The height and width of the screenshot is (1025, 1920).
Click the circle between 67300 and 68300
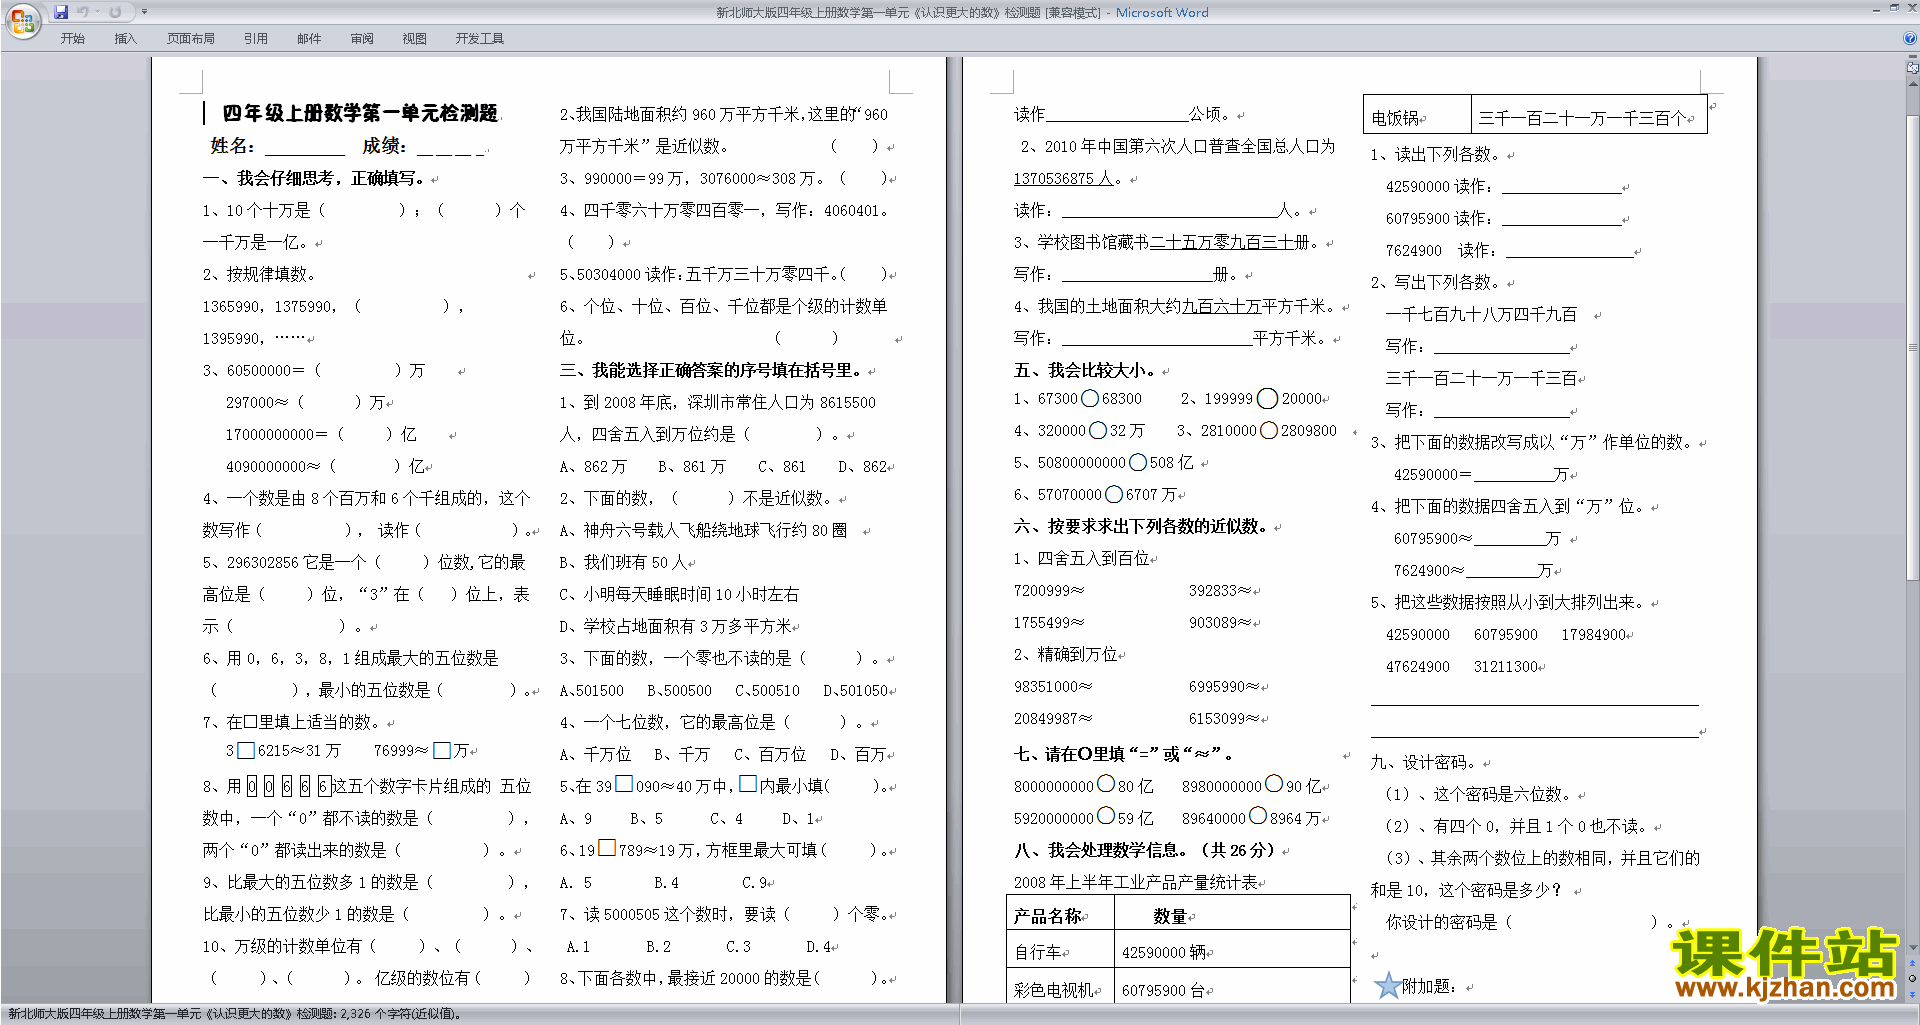coord(1090,398)
